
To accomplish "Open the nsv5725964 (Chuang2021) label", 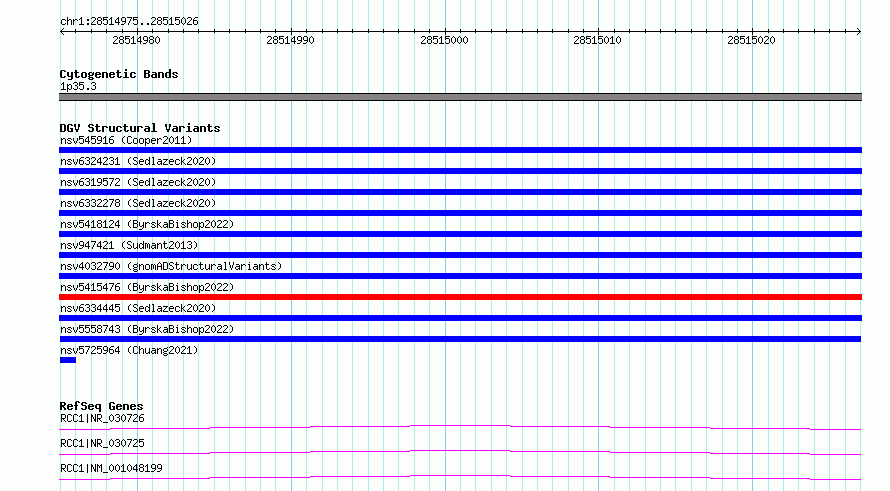I will point(129,350).
